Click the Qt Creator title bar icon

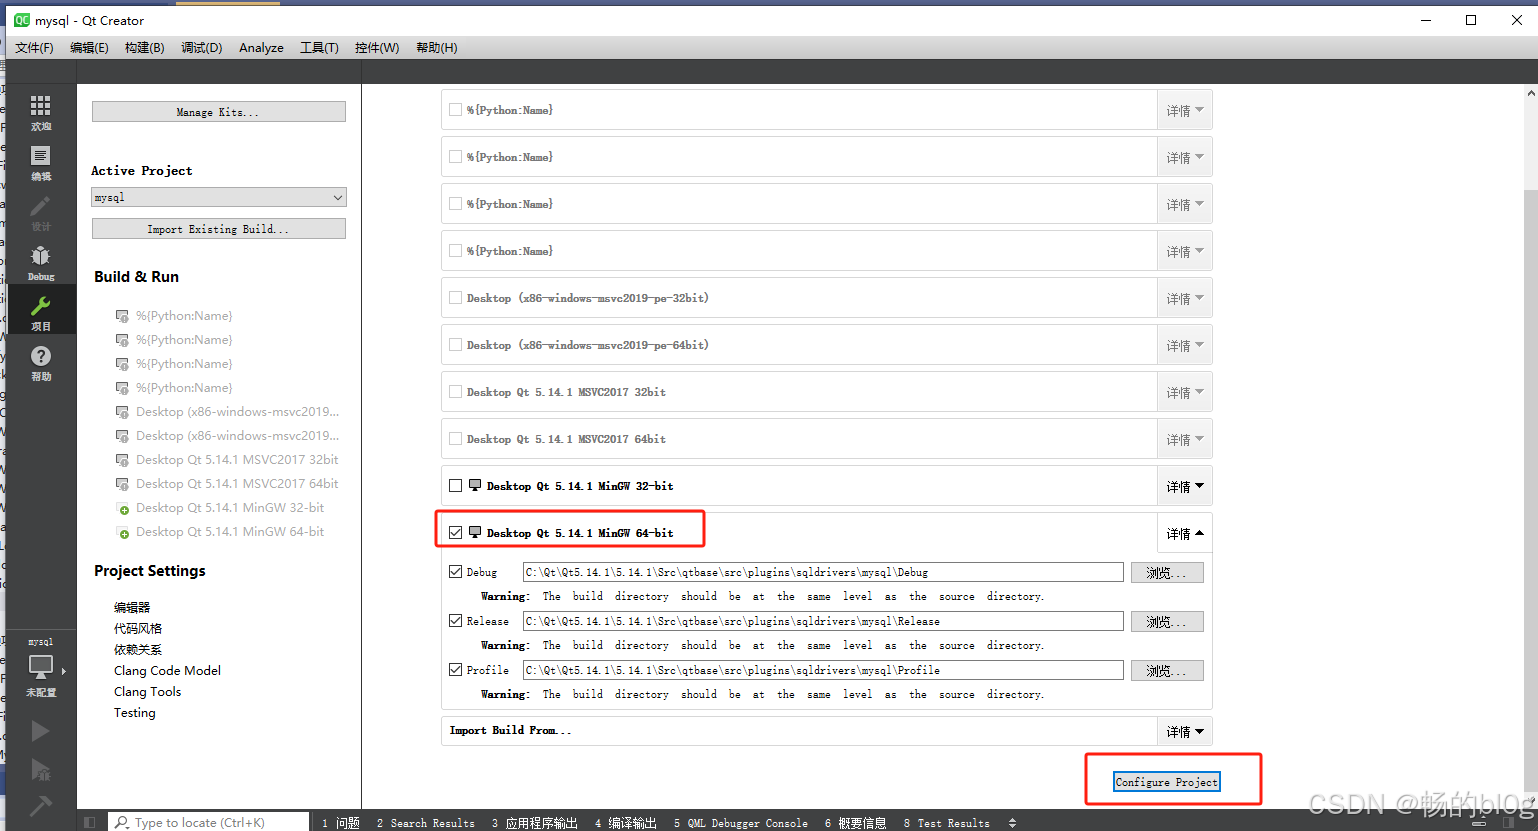tap(22, 20)
